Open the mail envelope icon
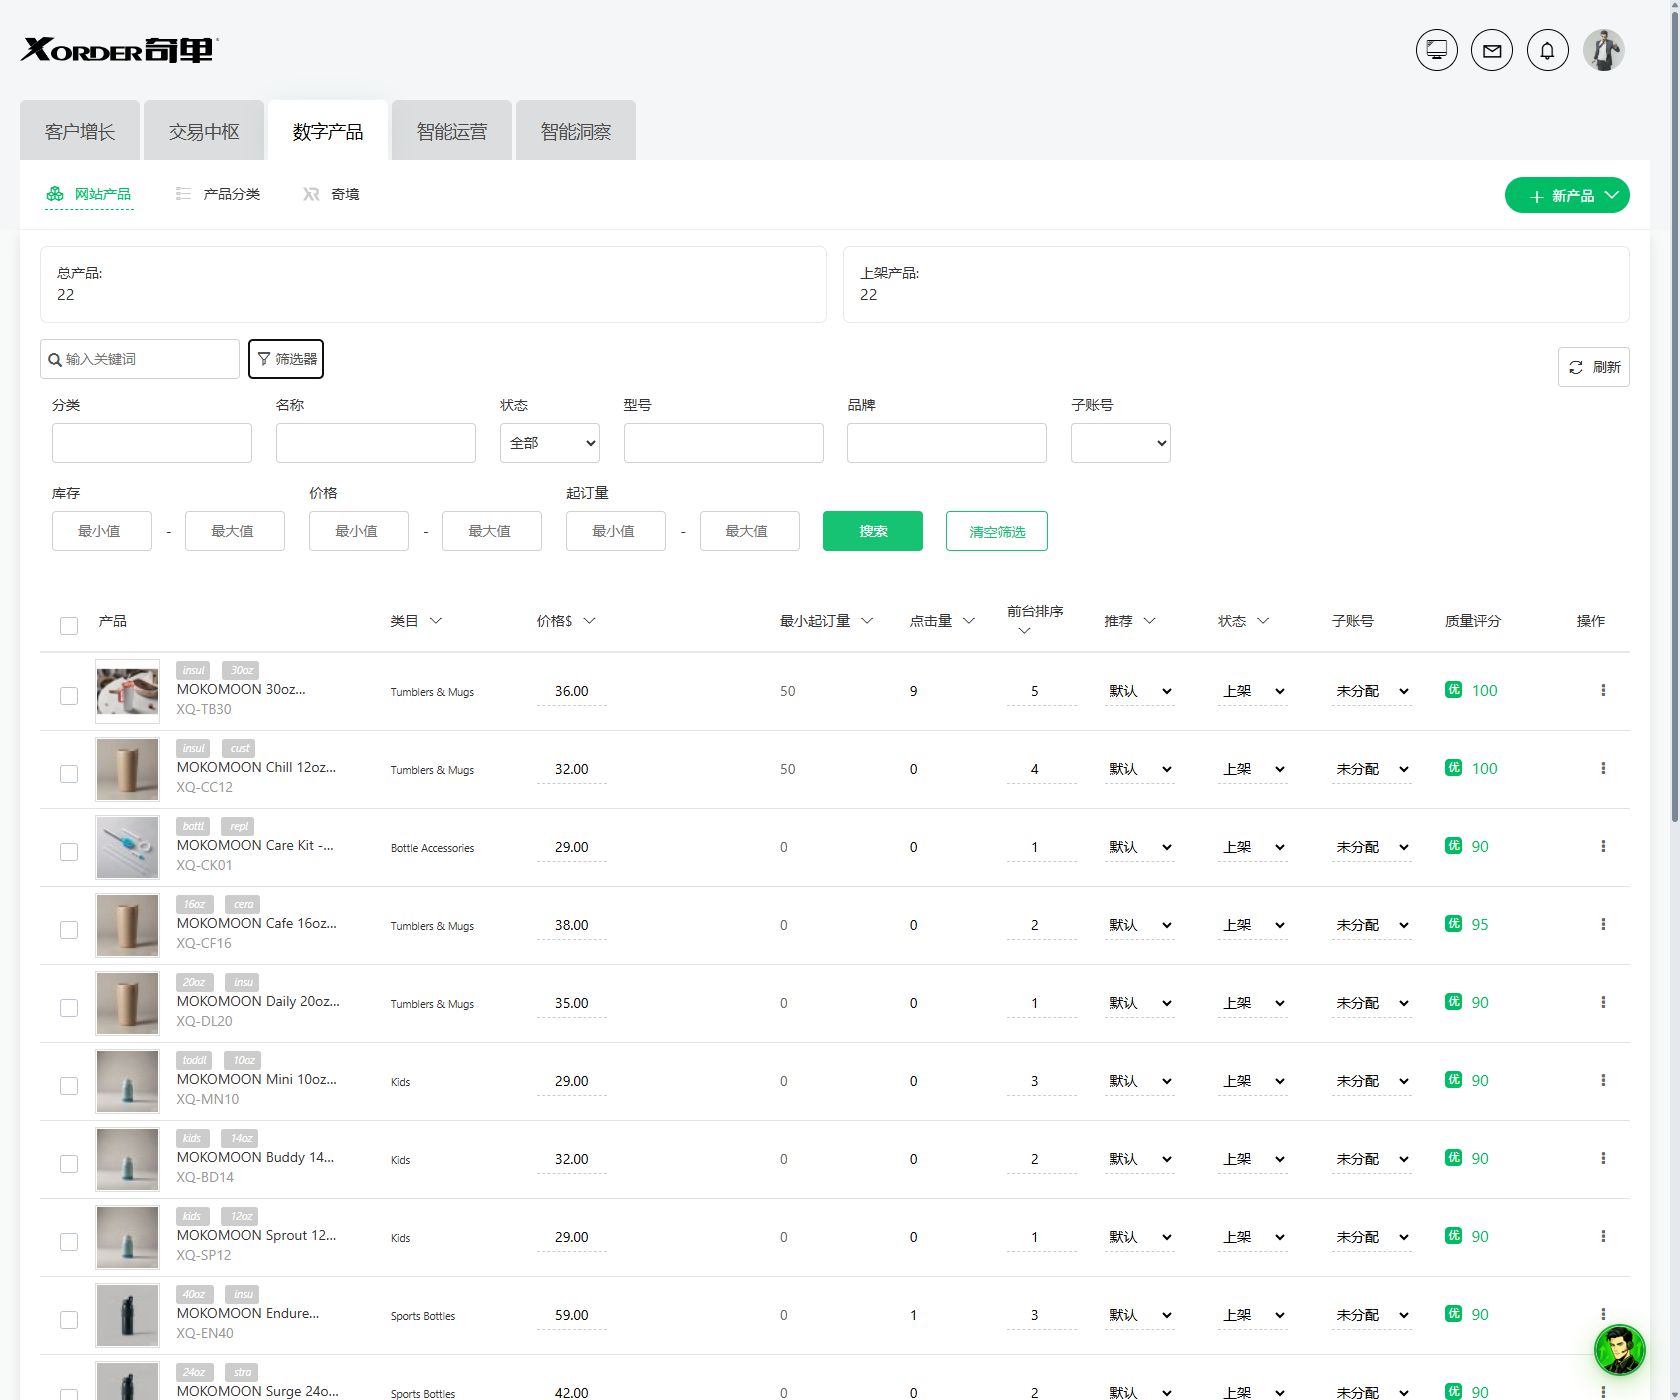Image resolution: width=1680 pixels, height=1400 pixels. tap(1492, 50)
